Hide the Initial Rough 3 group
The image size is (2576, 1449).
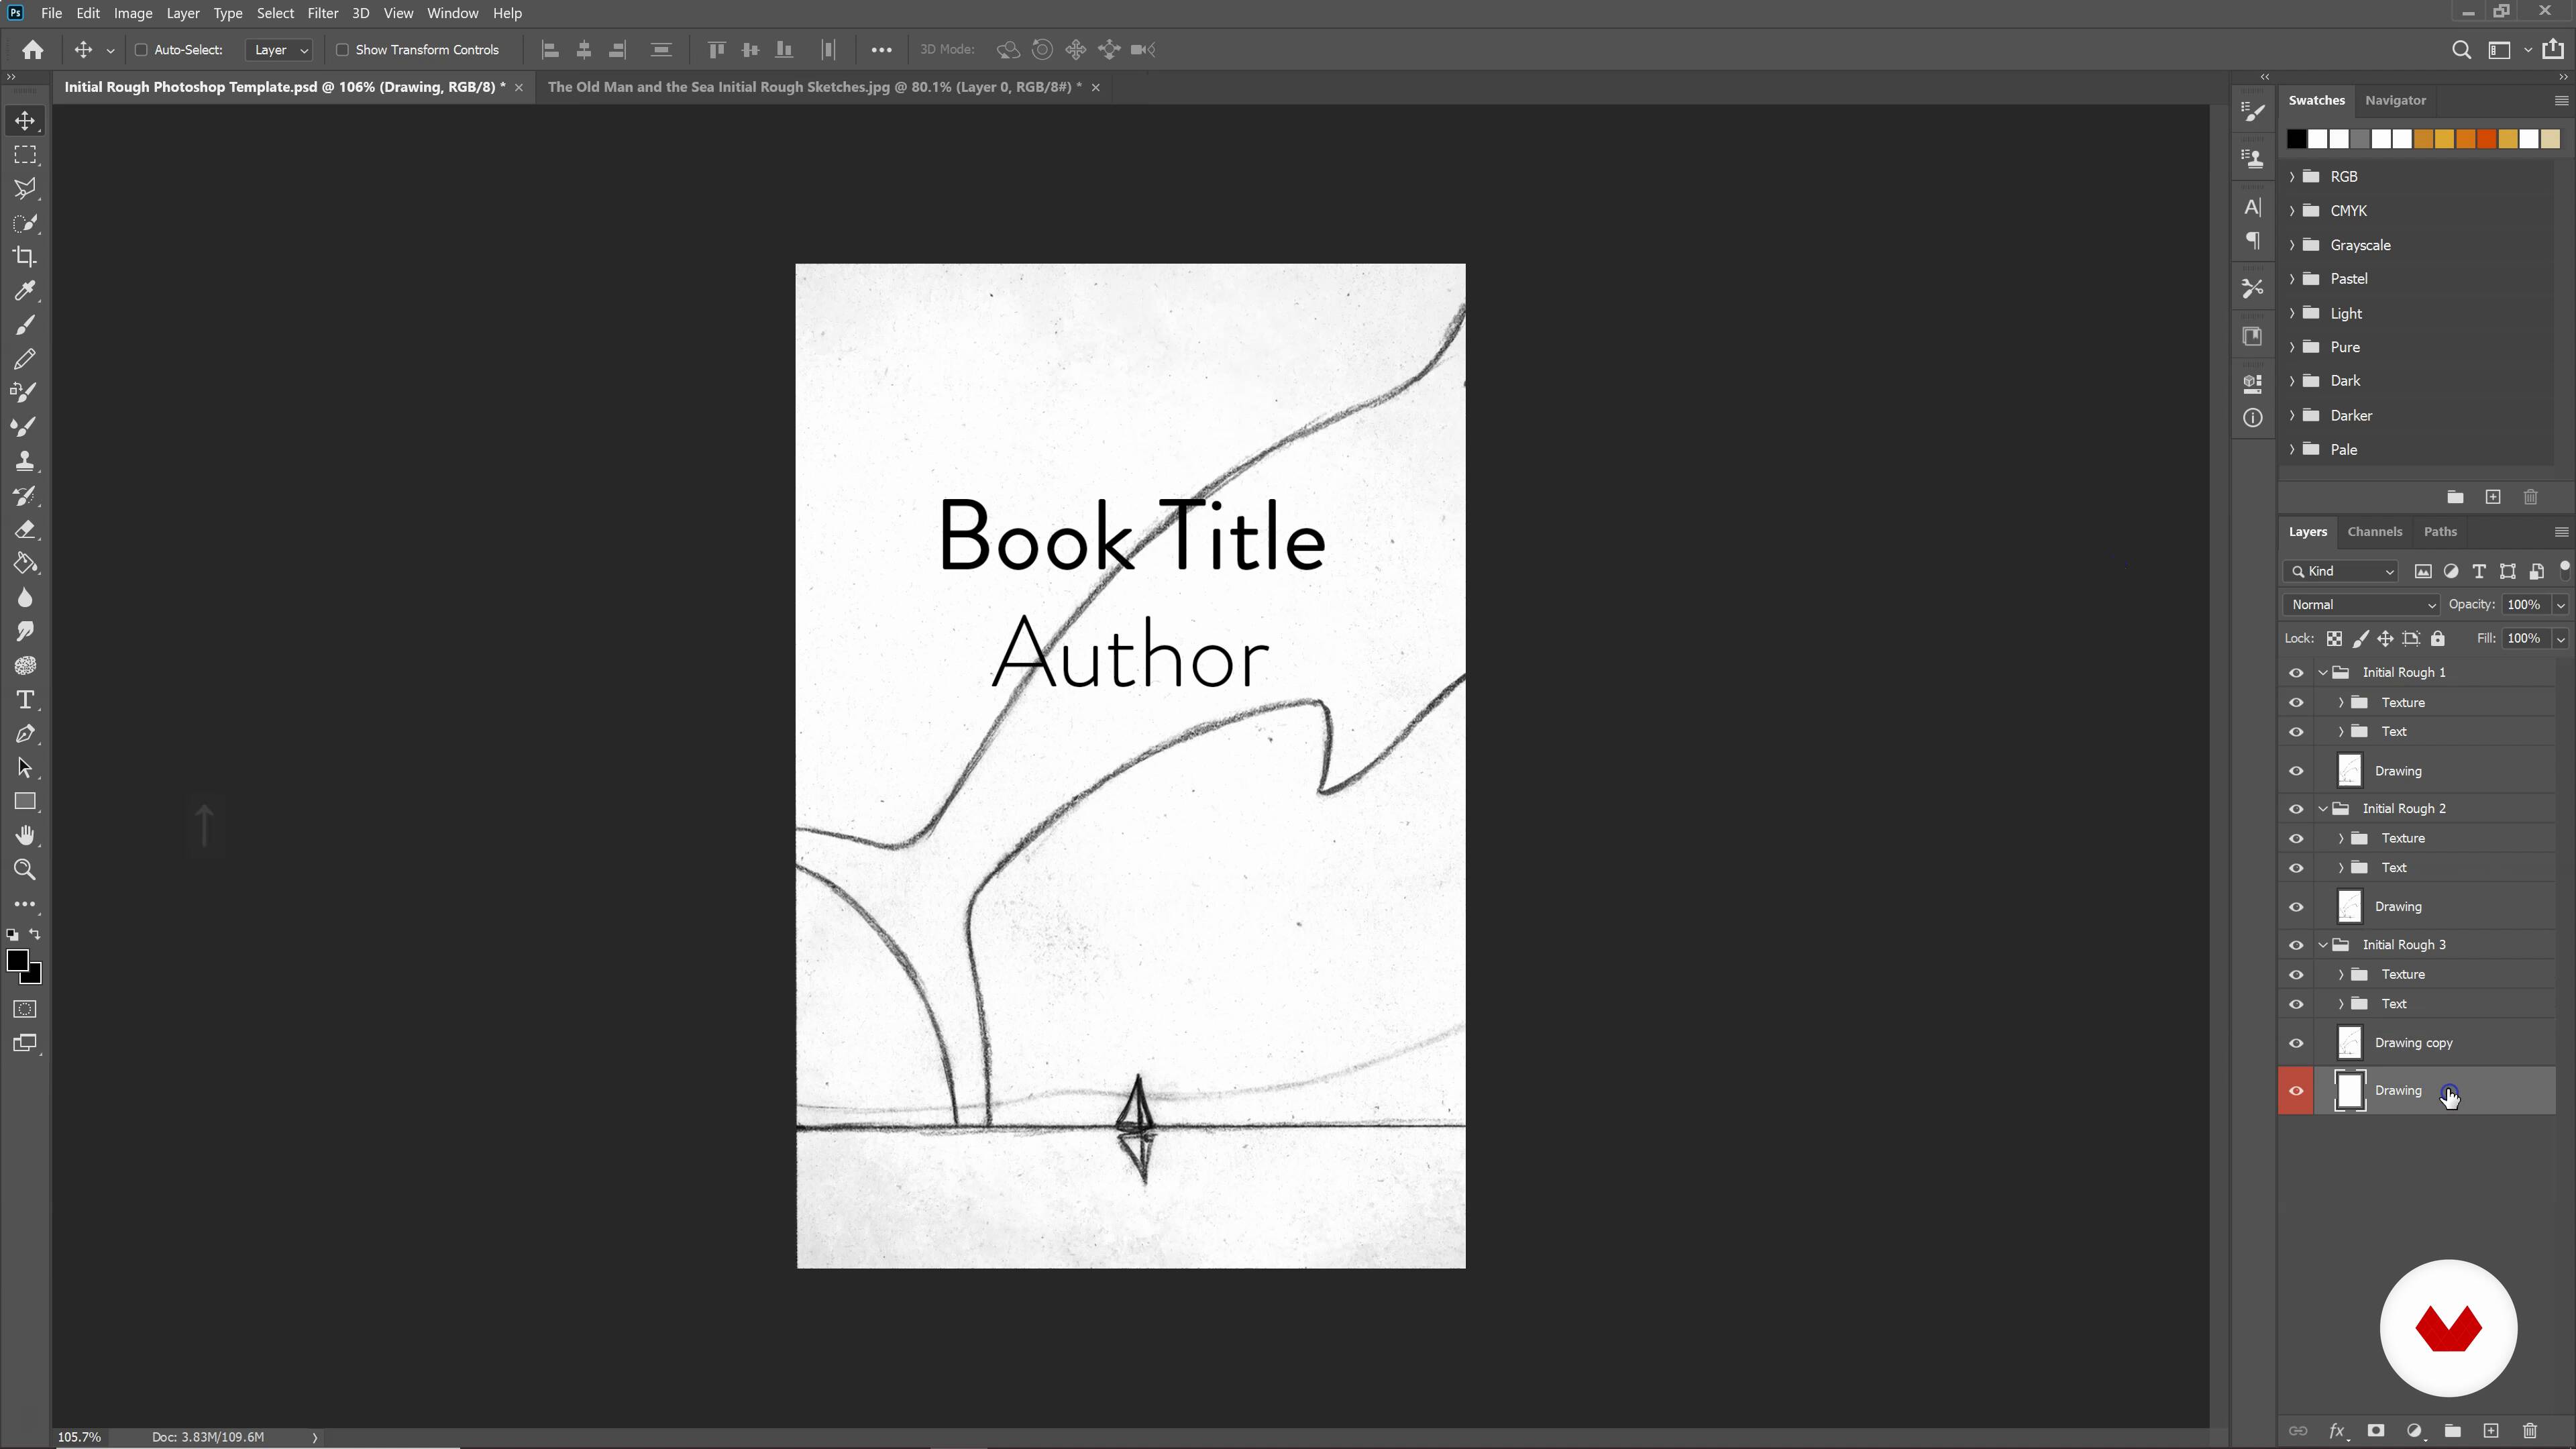(2296, 945)
